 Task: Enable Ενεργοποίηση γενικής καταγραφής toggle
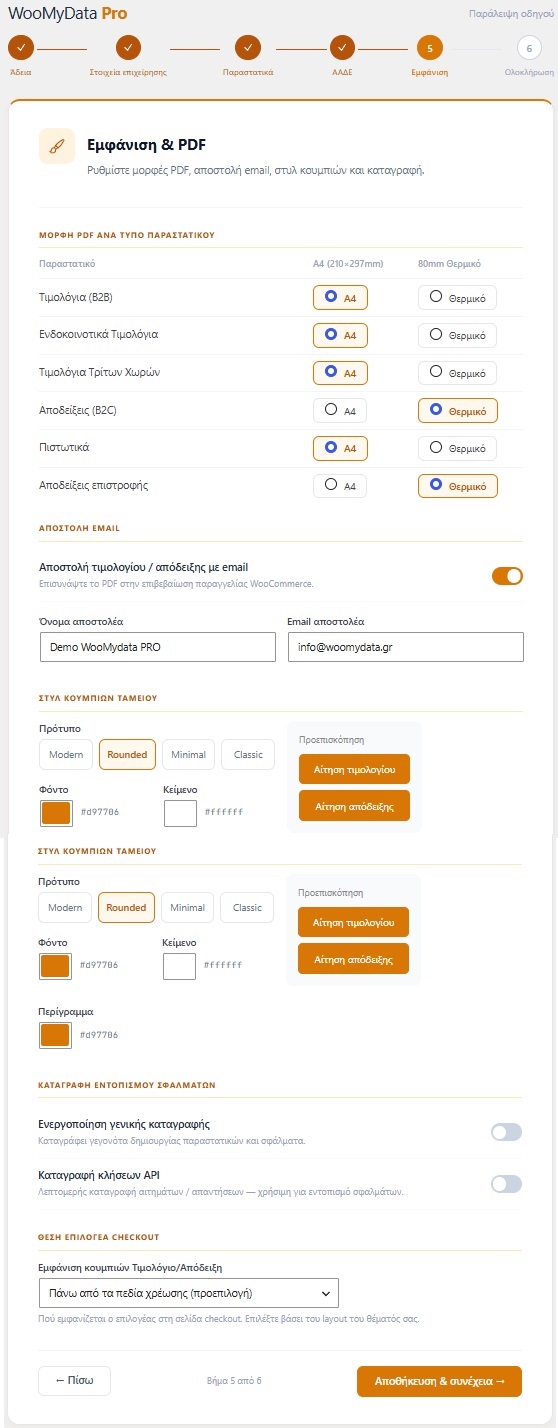[x=506, y=1132]
